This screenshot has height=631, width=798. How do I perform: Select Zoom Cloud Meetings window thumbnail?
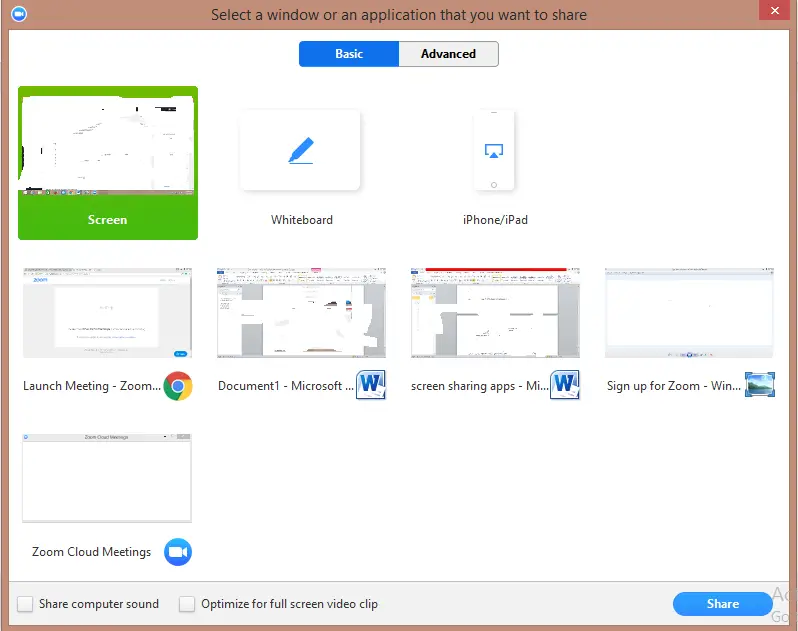point(107,478)
